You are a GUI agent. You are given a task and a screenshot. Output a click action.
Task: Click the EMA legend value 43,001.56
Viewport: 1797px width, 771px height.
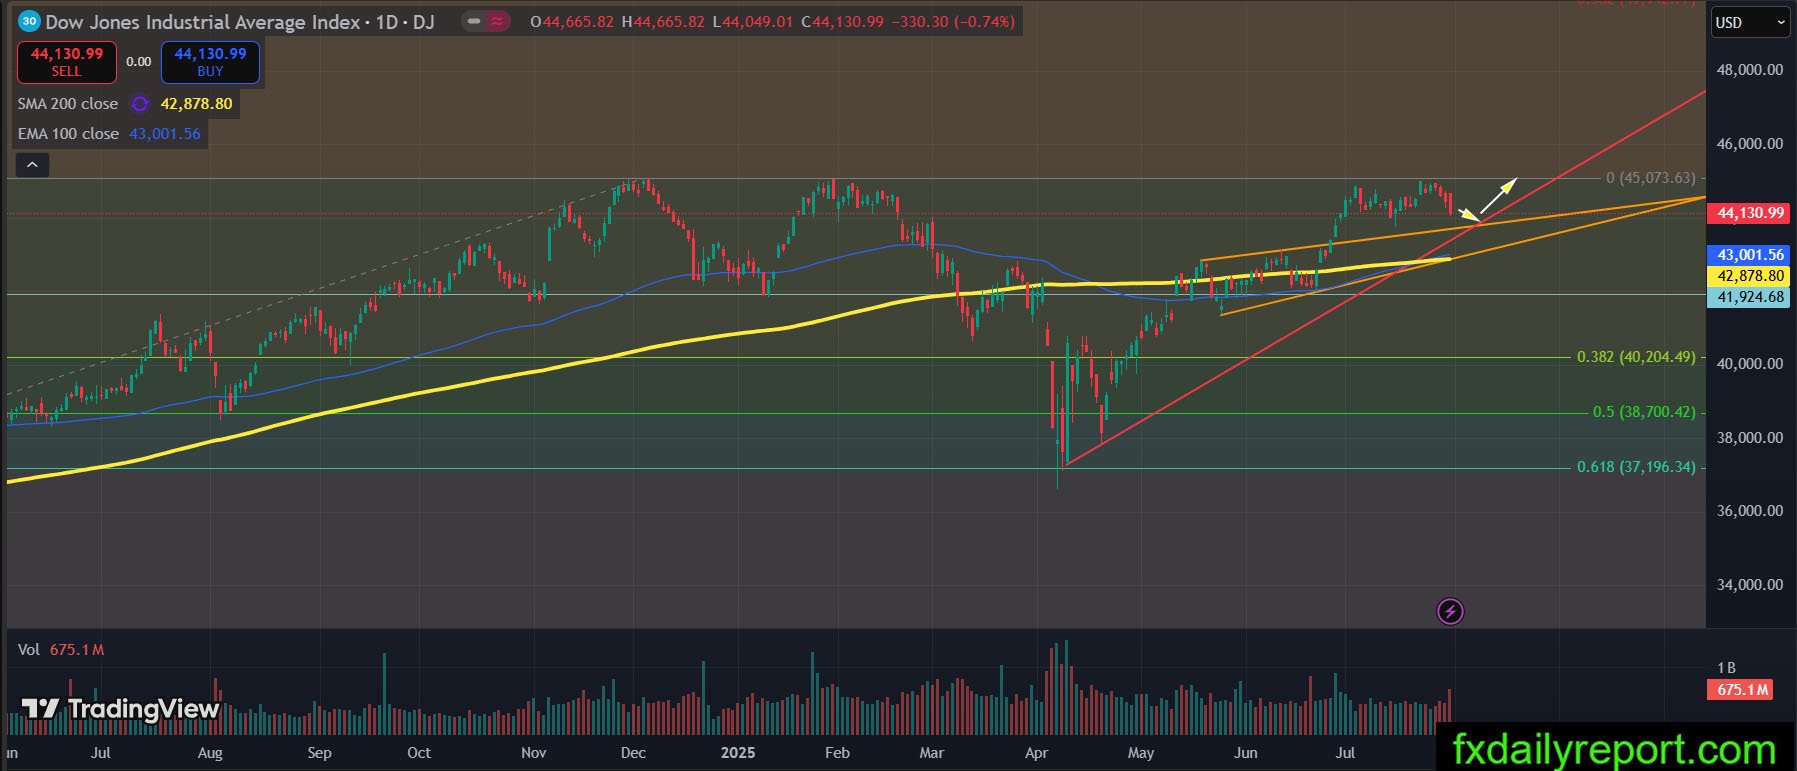coord(165,134)
